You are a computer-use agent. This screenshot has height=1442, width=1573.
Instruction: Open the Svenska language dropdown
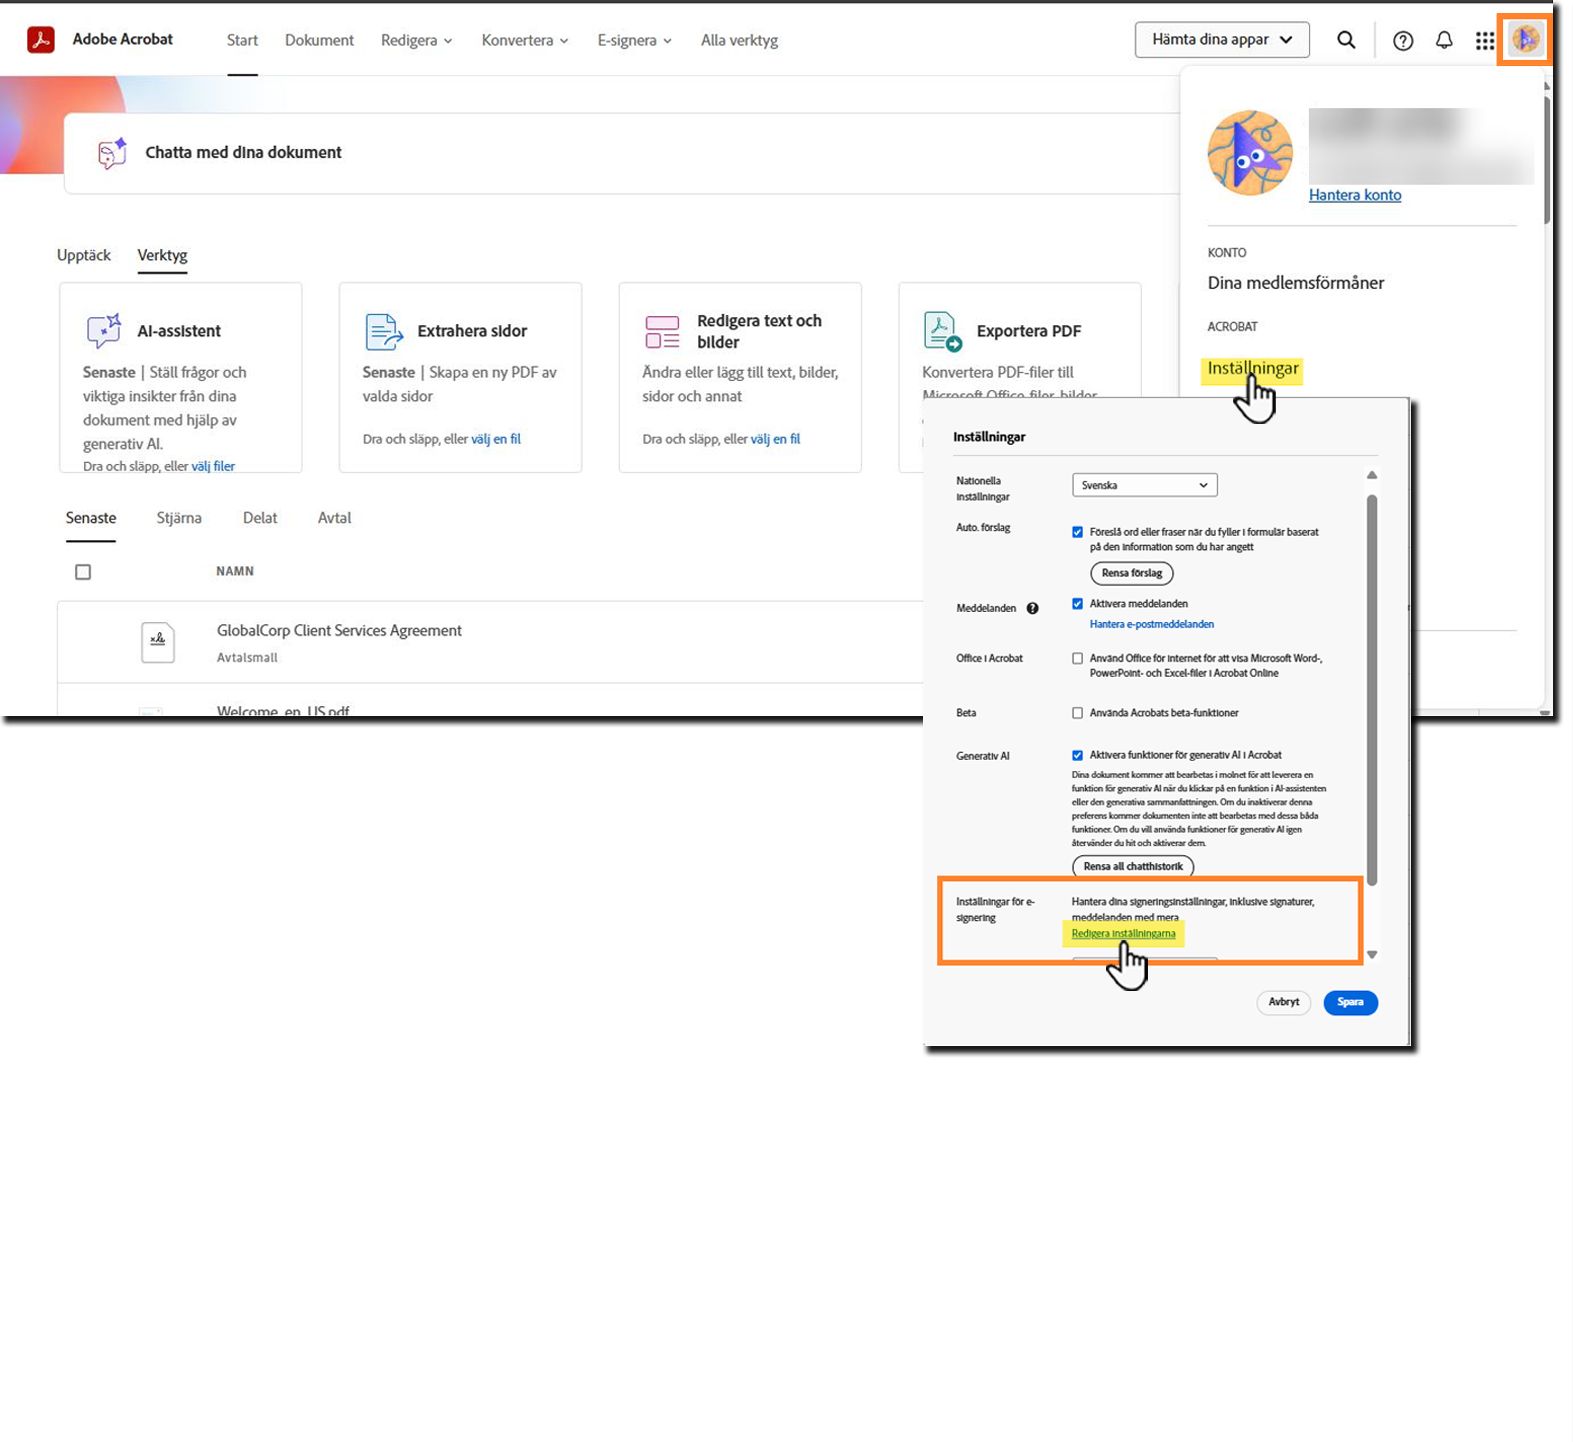(1144, 485)
